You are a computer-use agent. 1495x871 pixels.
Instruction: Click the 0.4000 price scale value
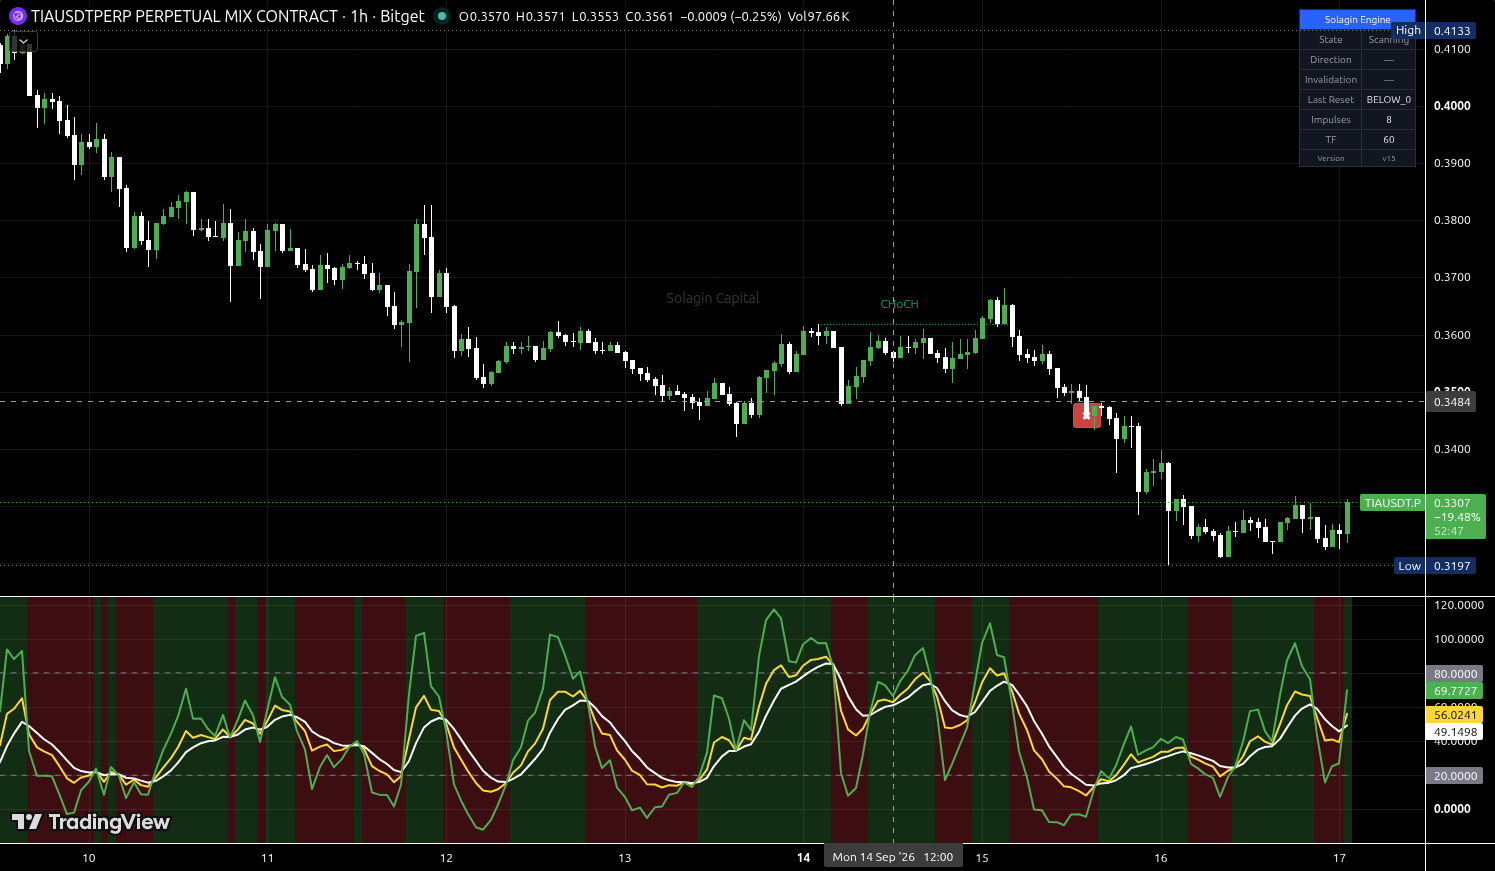tap(1452, 106)
